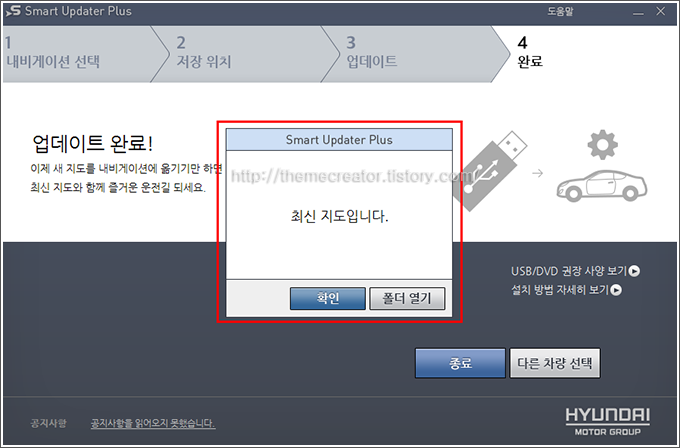Click the USB drive icon
680x448 pixels.
(x=490, y=170)
